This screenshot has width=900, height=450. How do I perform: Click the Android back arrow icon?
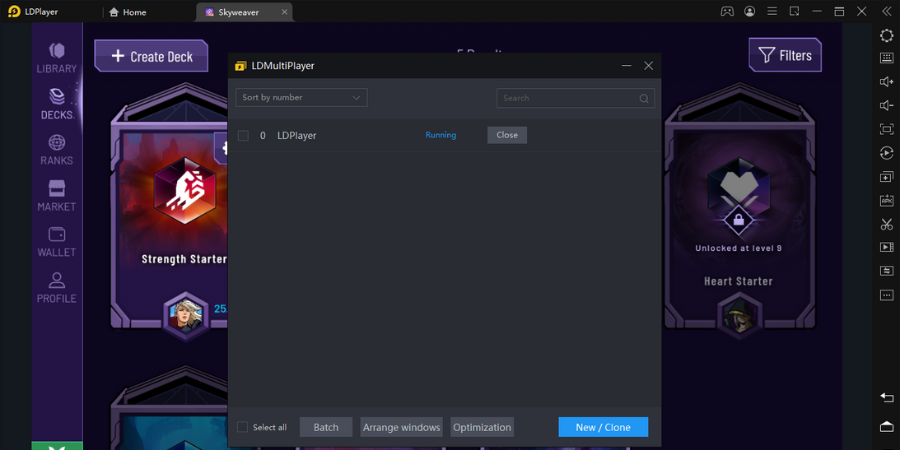click(886, 398)
